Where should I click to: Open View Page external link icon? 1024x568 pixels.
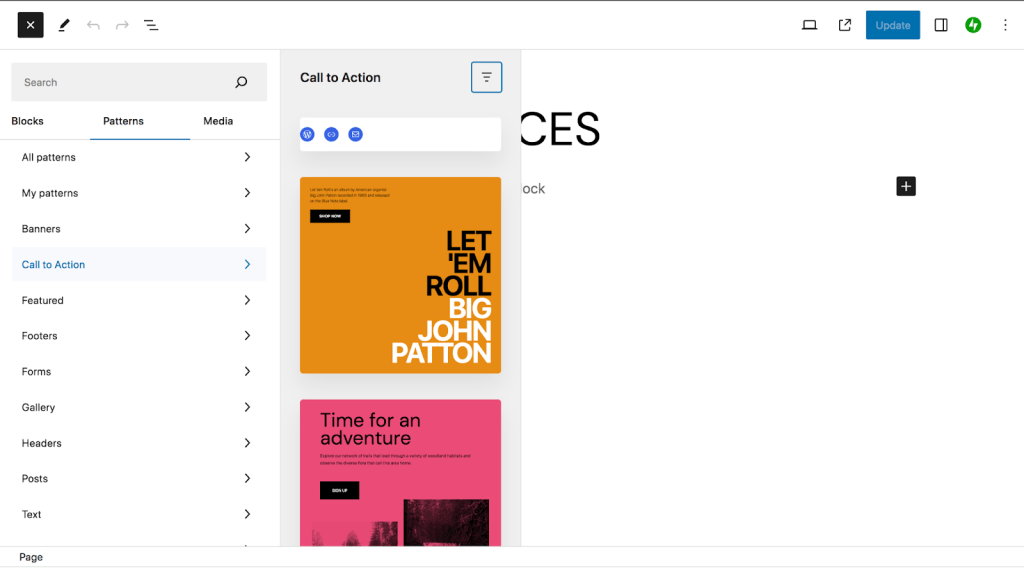click(x=844, y=25)
